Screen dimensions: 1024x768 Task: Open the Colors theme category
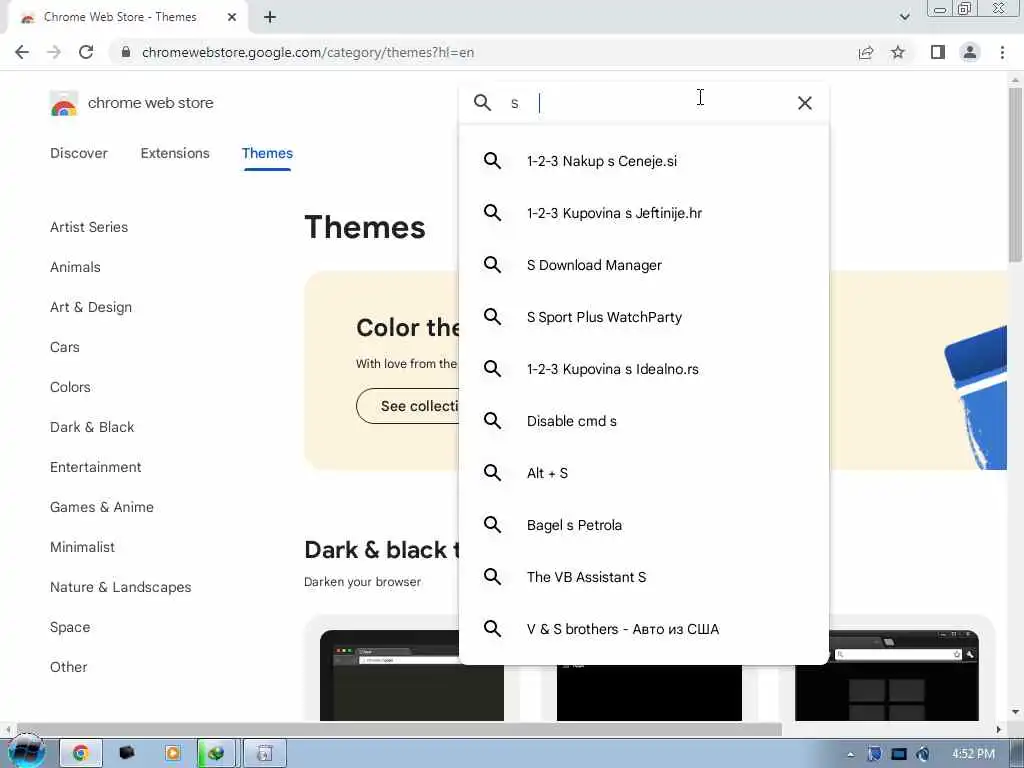pyautogui.click(x=70, y=387)
